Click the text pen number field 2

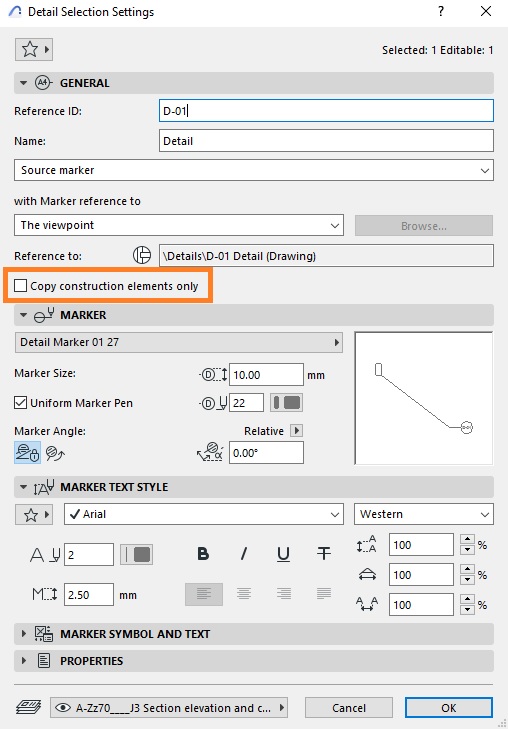(x=89, y=555)
